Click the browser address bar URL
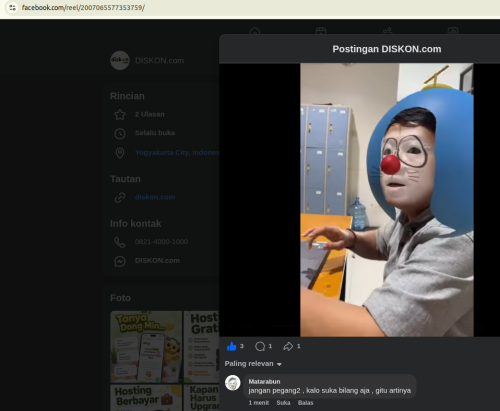Image resolution: width=500 pixels, height=411 pixels. tap(83, 7)
